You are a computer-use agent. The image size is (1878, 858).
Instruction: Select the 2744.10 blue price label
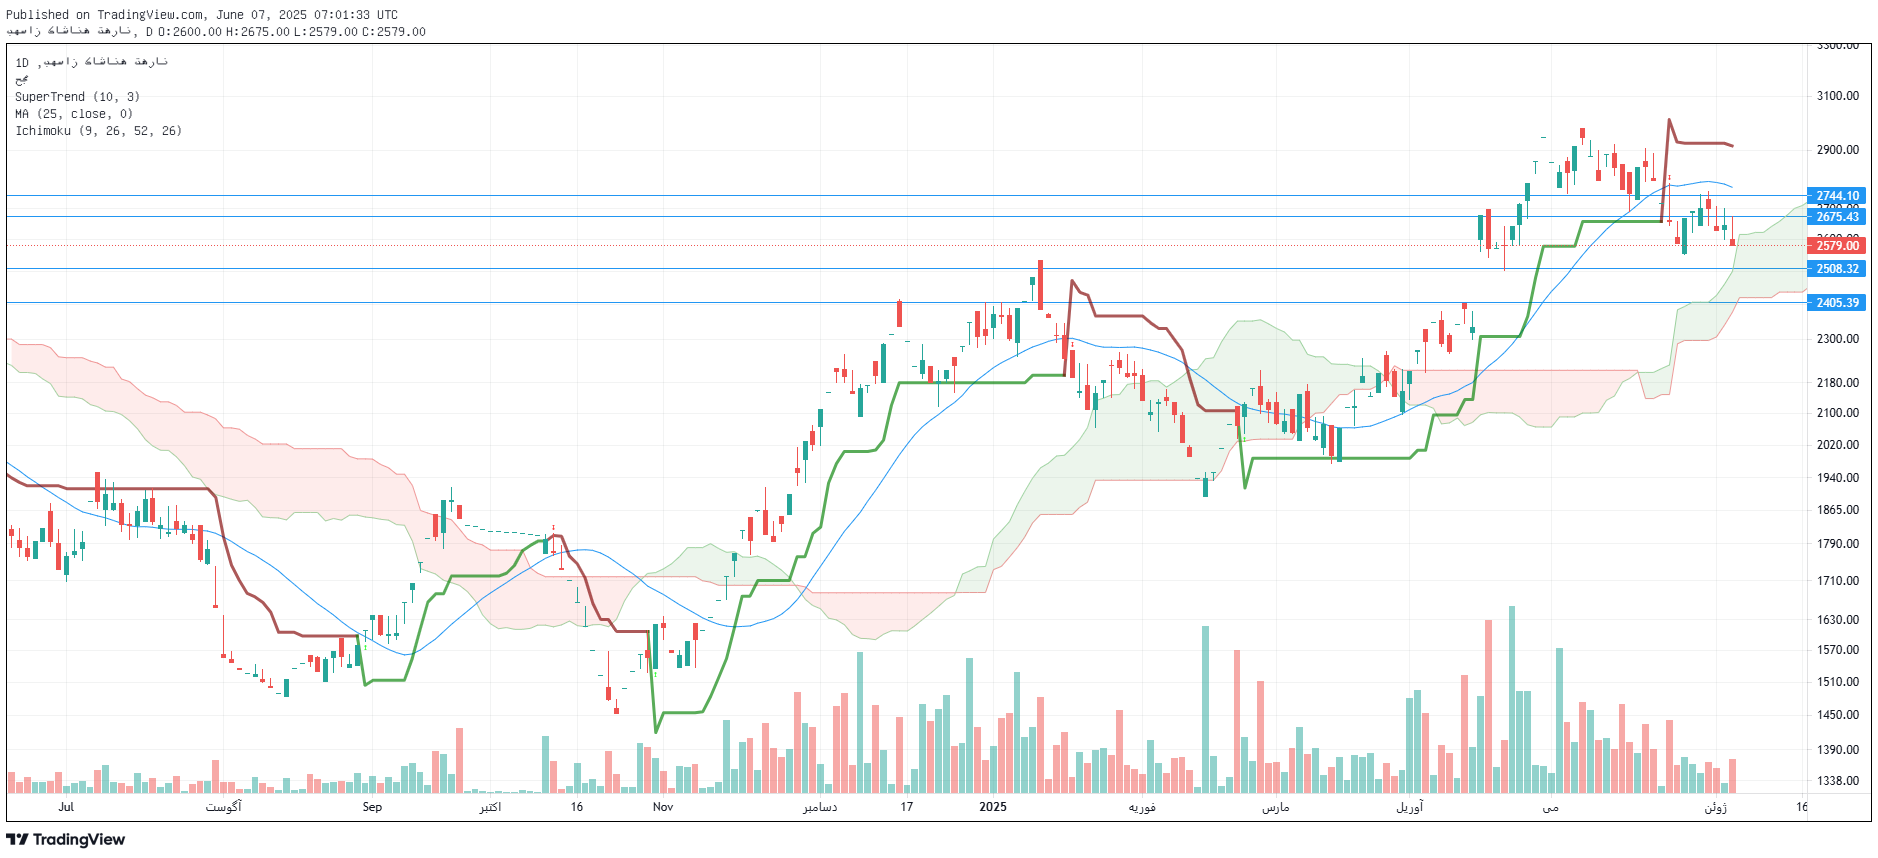pyautogui.click(x=1836, y=196)
